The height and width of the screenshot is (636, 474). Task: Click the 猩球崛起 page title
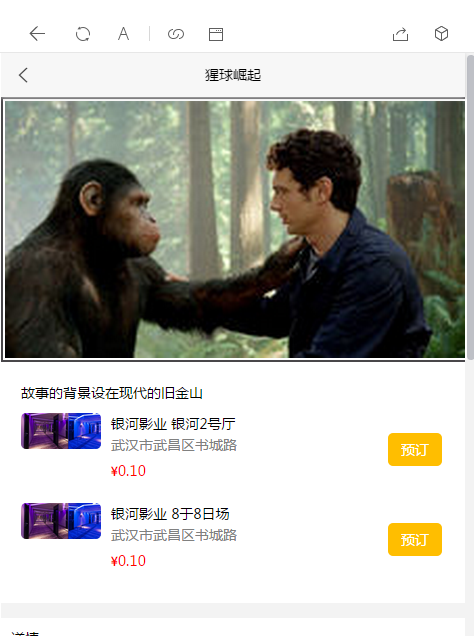tap(233, 75)
